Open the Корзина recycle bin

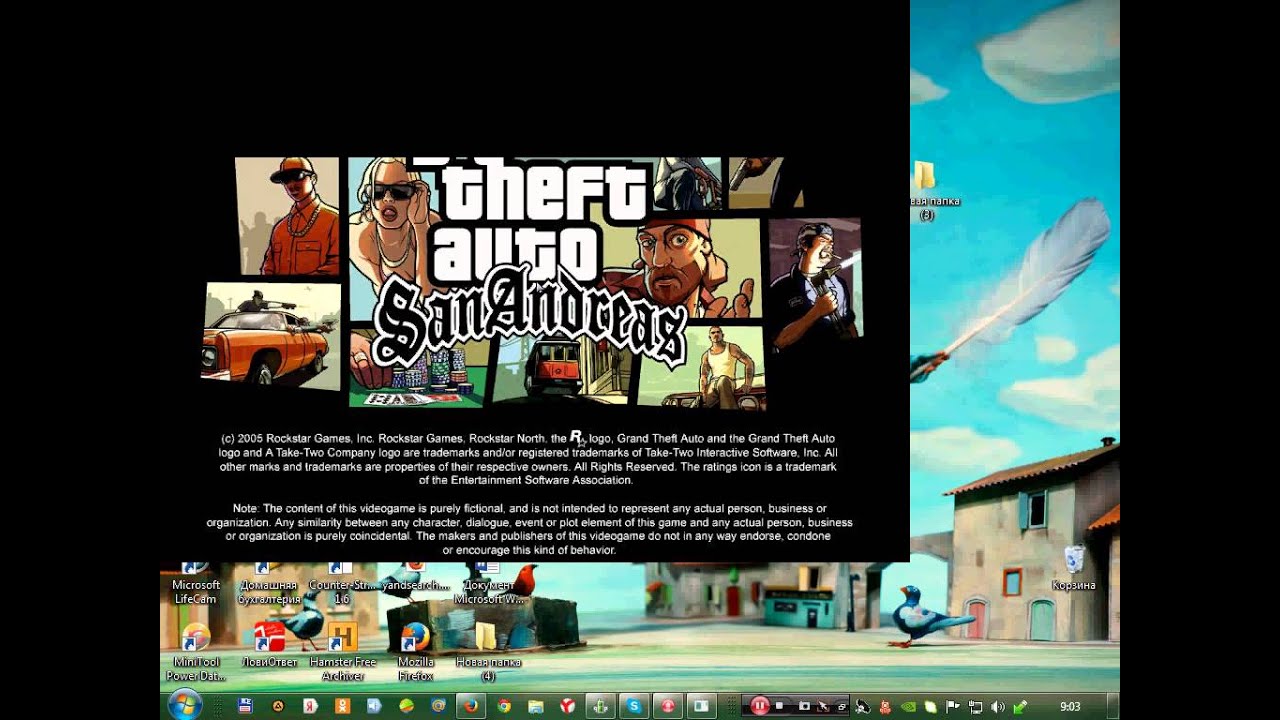(1074, 568)
